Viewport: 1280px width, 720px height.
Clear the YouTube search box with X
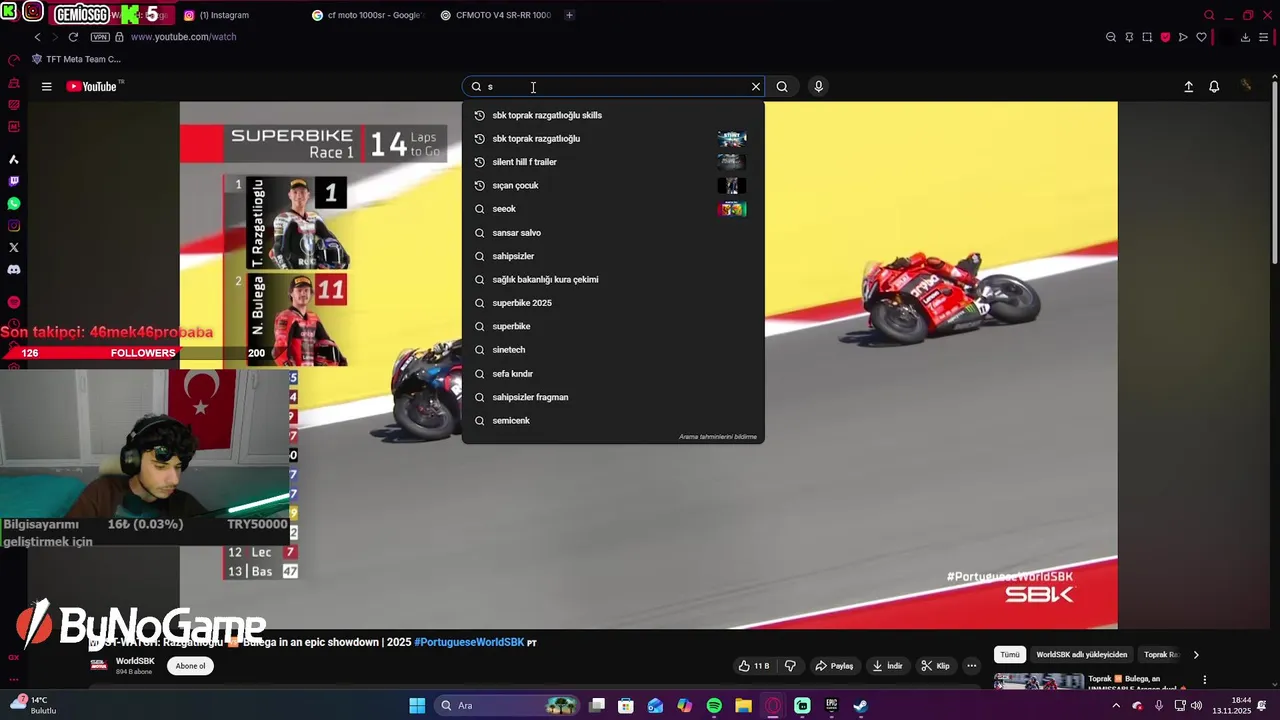tap(756, 87)
